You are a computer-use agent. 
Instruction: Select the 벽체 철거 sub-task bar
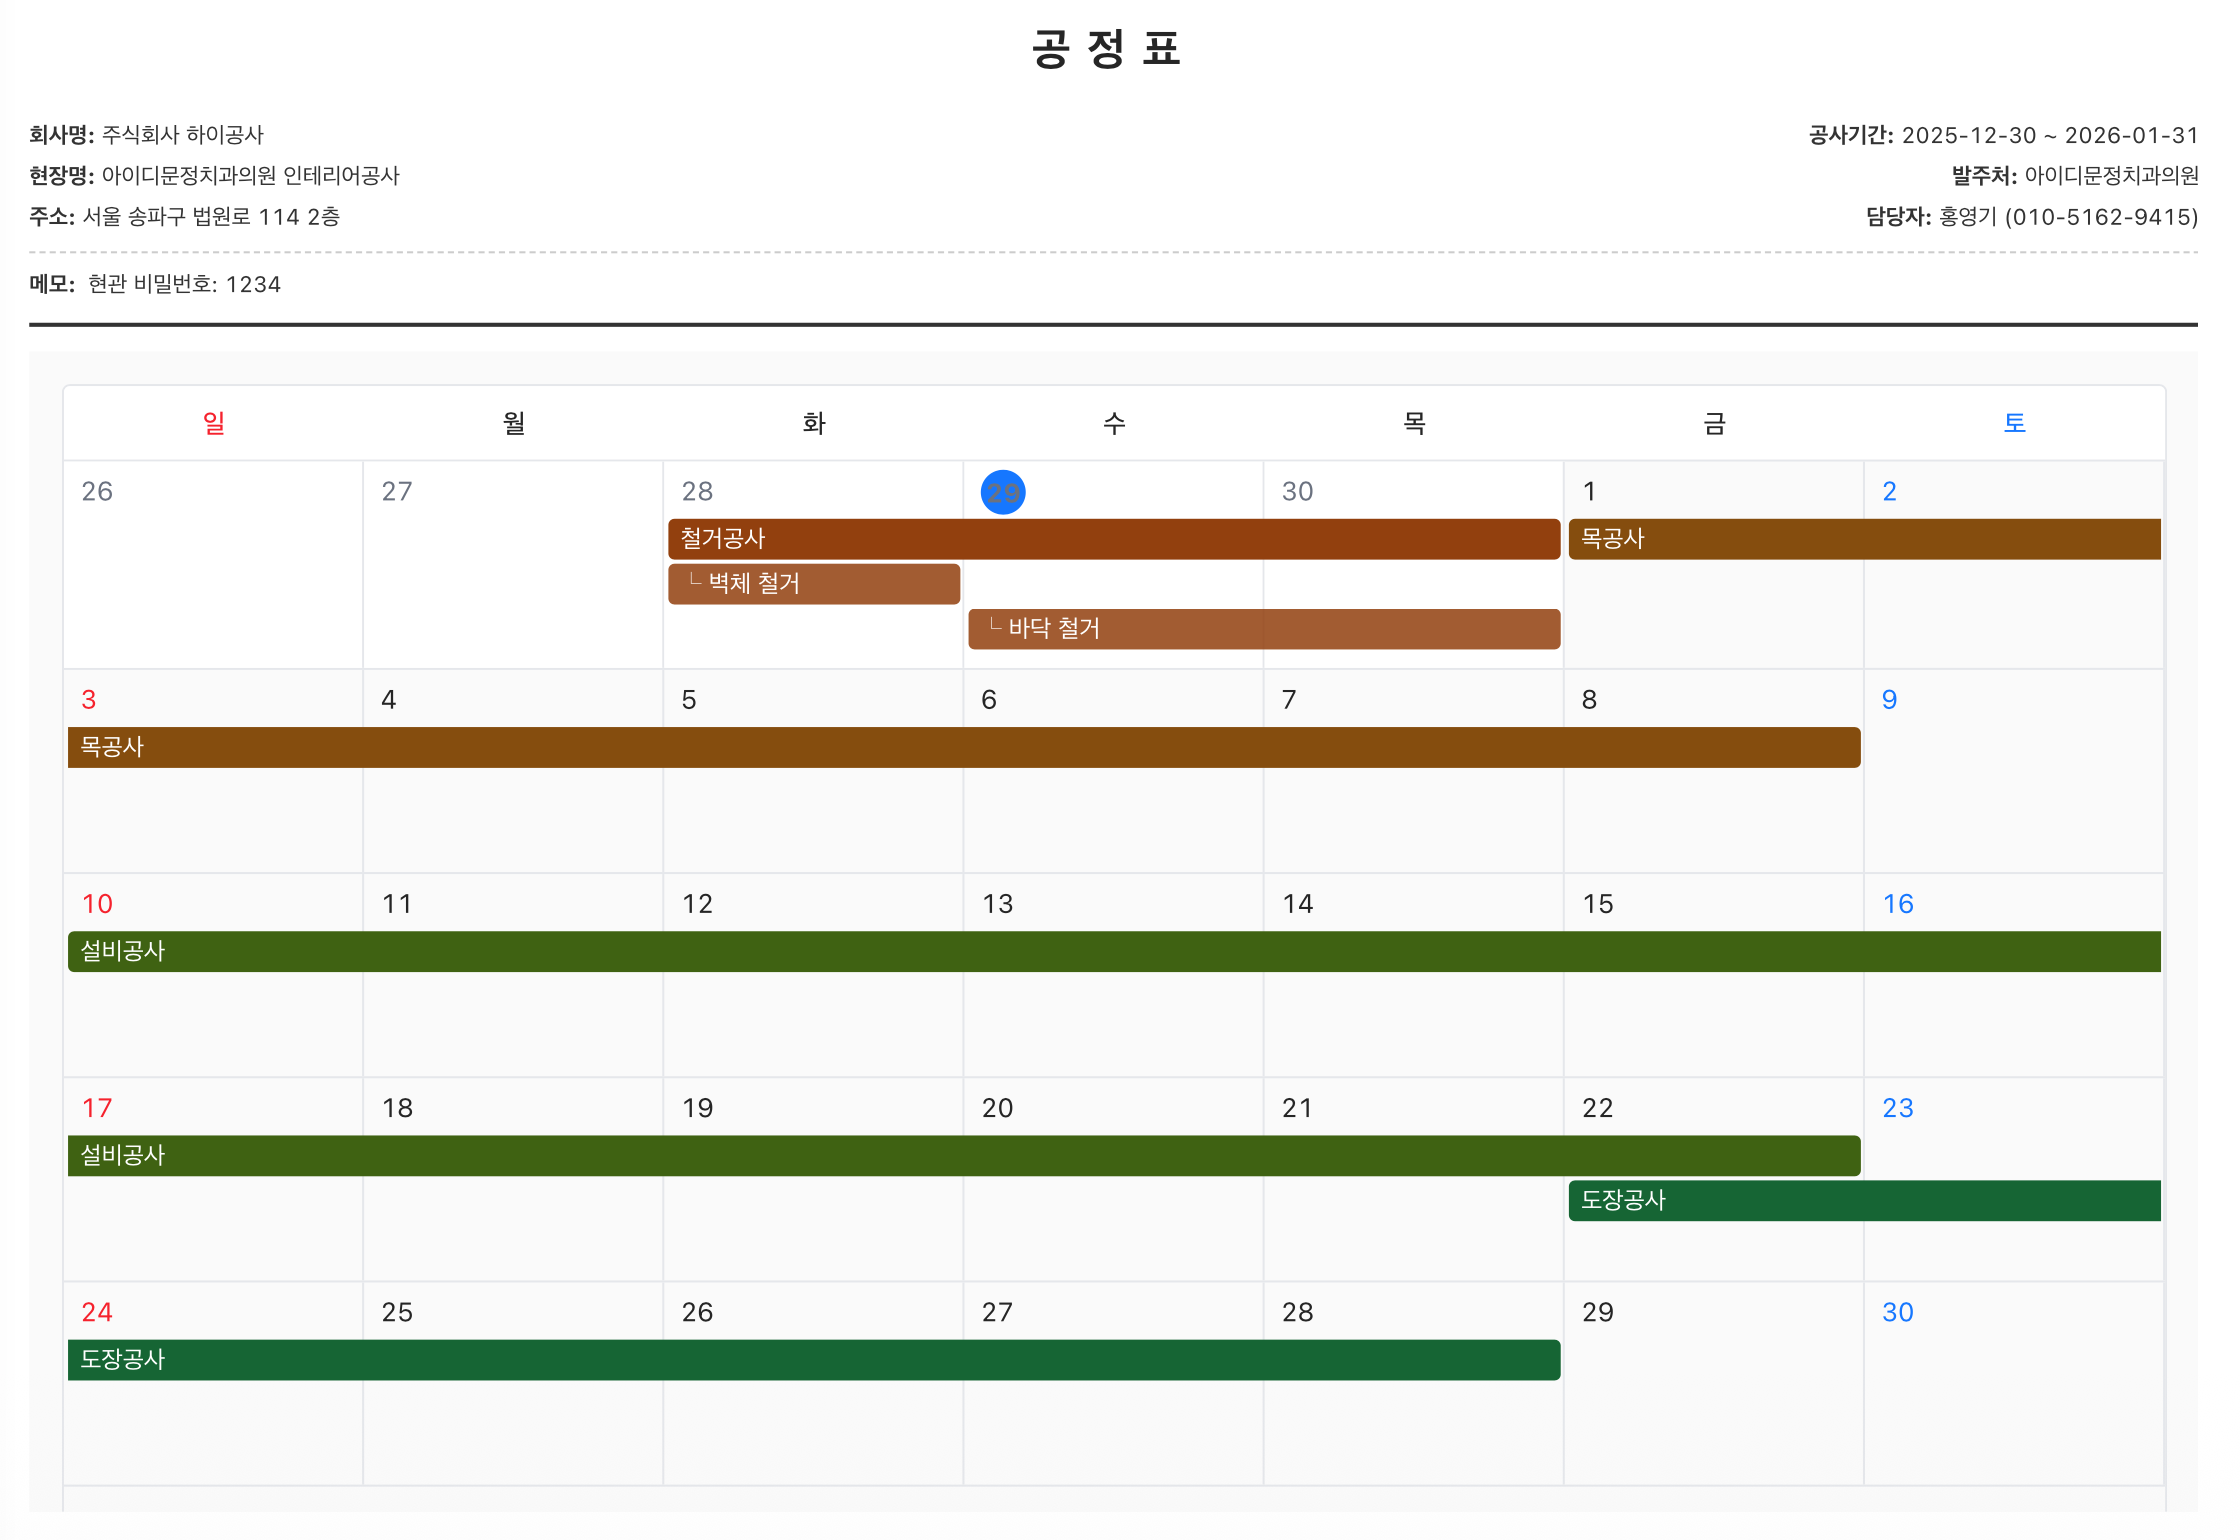814,584
